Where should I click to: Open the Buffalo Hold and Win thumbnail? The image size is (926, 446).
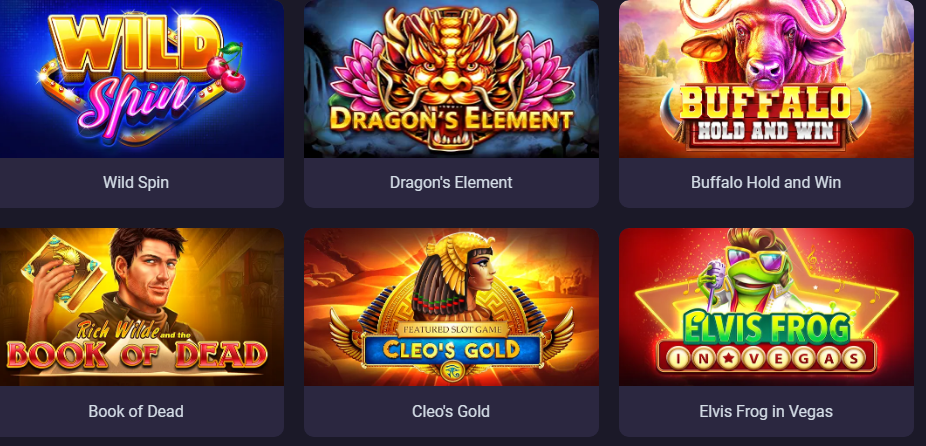[x=766, y=79]
